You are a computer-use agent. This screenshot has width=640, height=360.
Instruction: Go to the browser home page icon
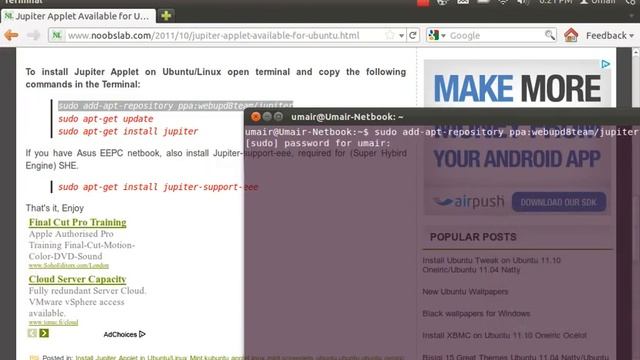tap(571, 35)
